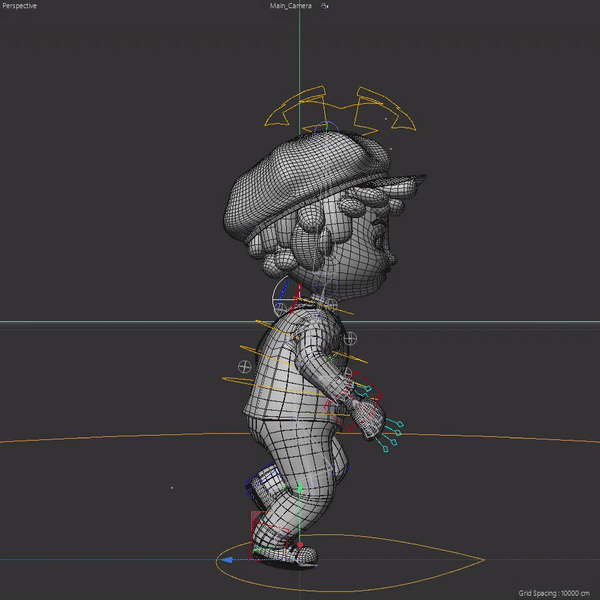Select the yellow neck ring controller
The height and width of the screenshot is (600, 600).
point(326,306)
